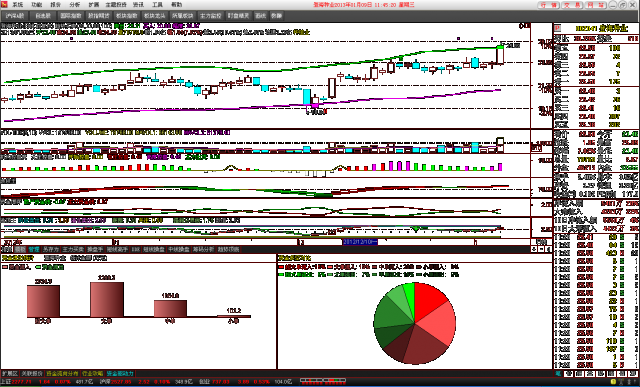The width and height of the screenshot is (640, 387).
Task: Open 主力监控 from the toolbar
Action: [211, 16]
